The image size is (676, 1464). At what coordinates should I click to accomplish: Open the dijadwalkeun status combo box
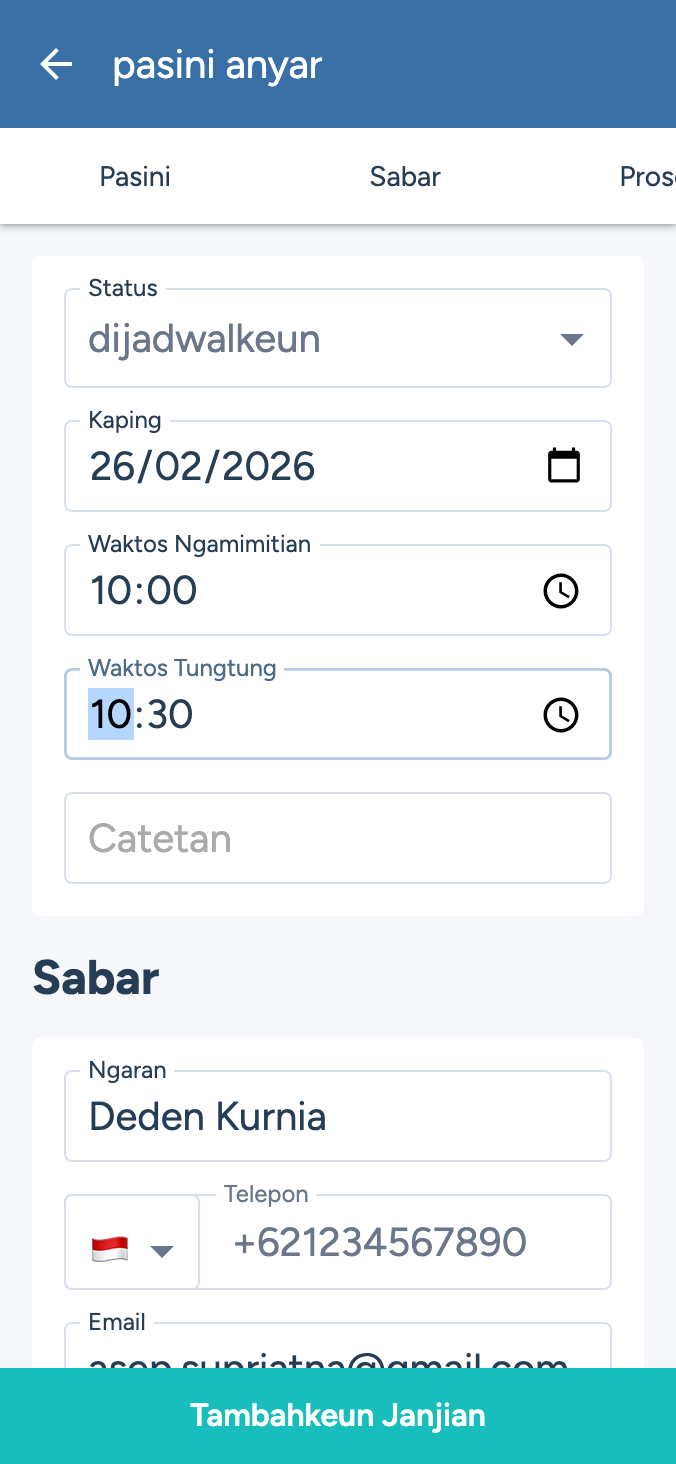coord(320,339)
